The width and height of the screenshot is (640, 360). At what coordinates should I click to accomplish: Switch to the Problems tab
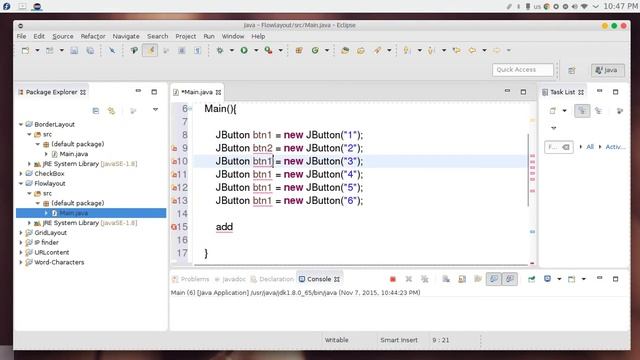coord(191,279)
